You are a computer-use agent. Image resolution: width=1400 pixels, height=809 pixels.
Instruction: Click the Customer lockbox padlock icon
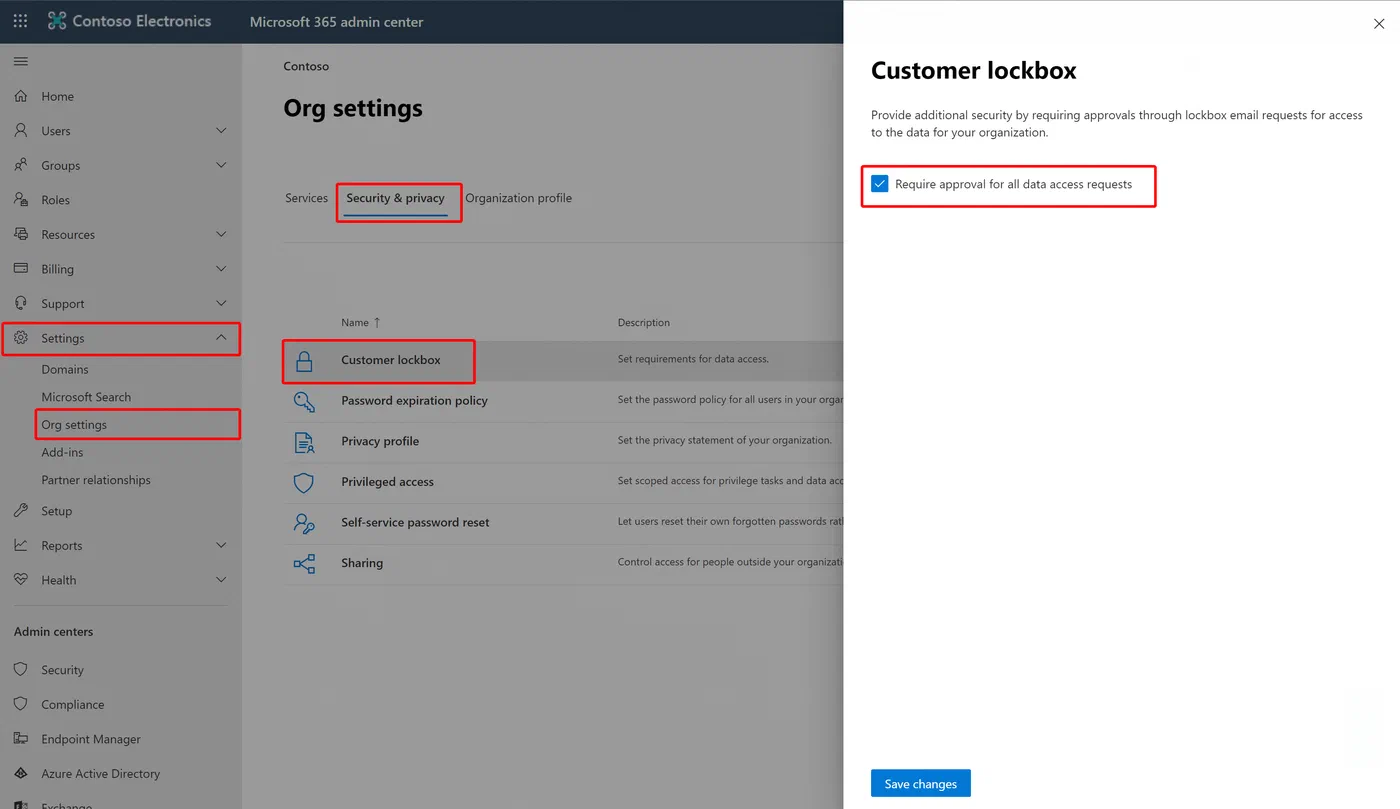[304, 361]
